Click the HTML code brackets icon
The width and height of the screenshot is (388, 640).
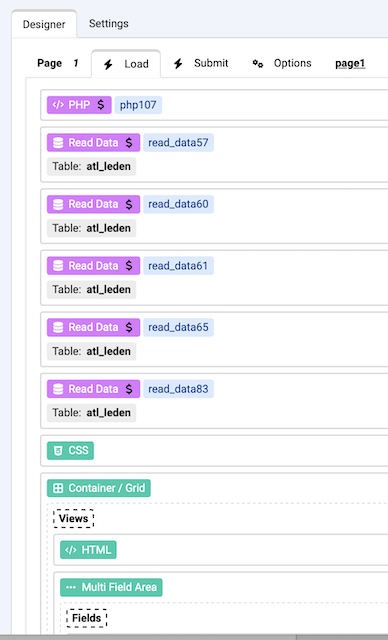(71, 550)
